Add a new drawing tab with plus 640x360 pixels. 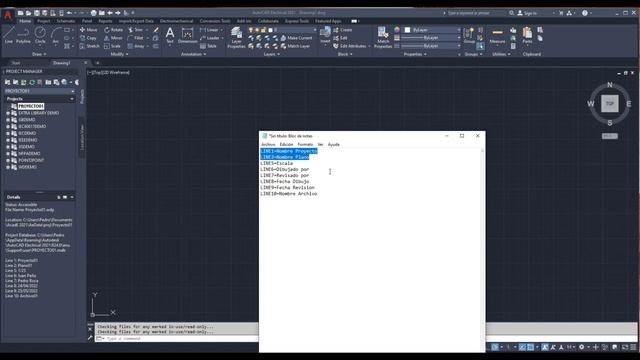tap(98, 63)
